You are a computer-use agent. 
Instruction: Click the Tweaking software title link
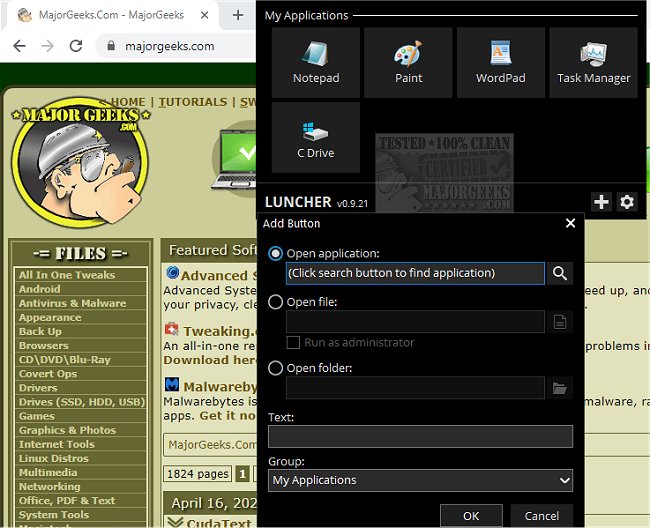tap(220, 331)
